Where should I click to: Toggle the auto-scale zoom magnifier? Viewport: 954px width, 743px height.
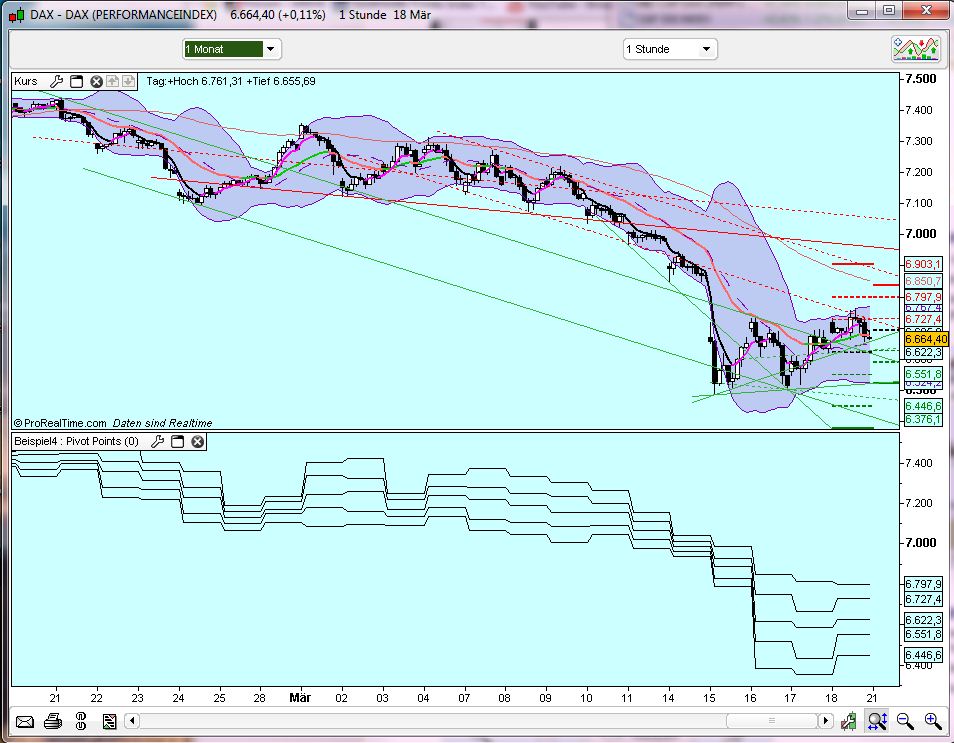click(x=877, y=722)
